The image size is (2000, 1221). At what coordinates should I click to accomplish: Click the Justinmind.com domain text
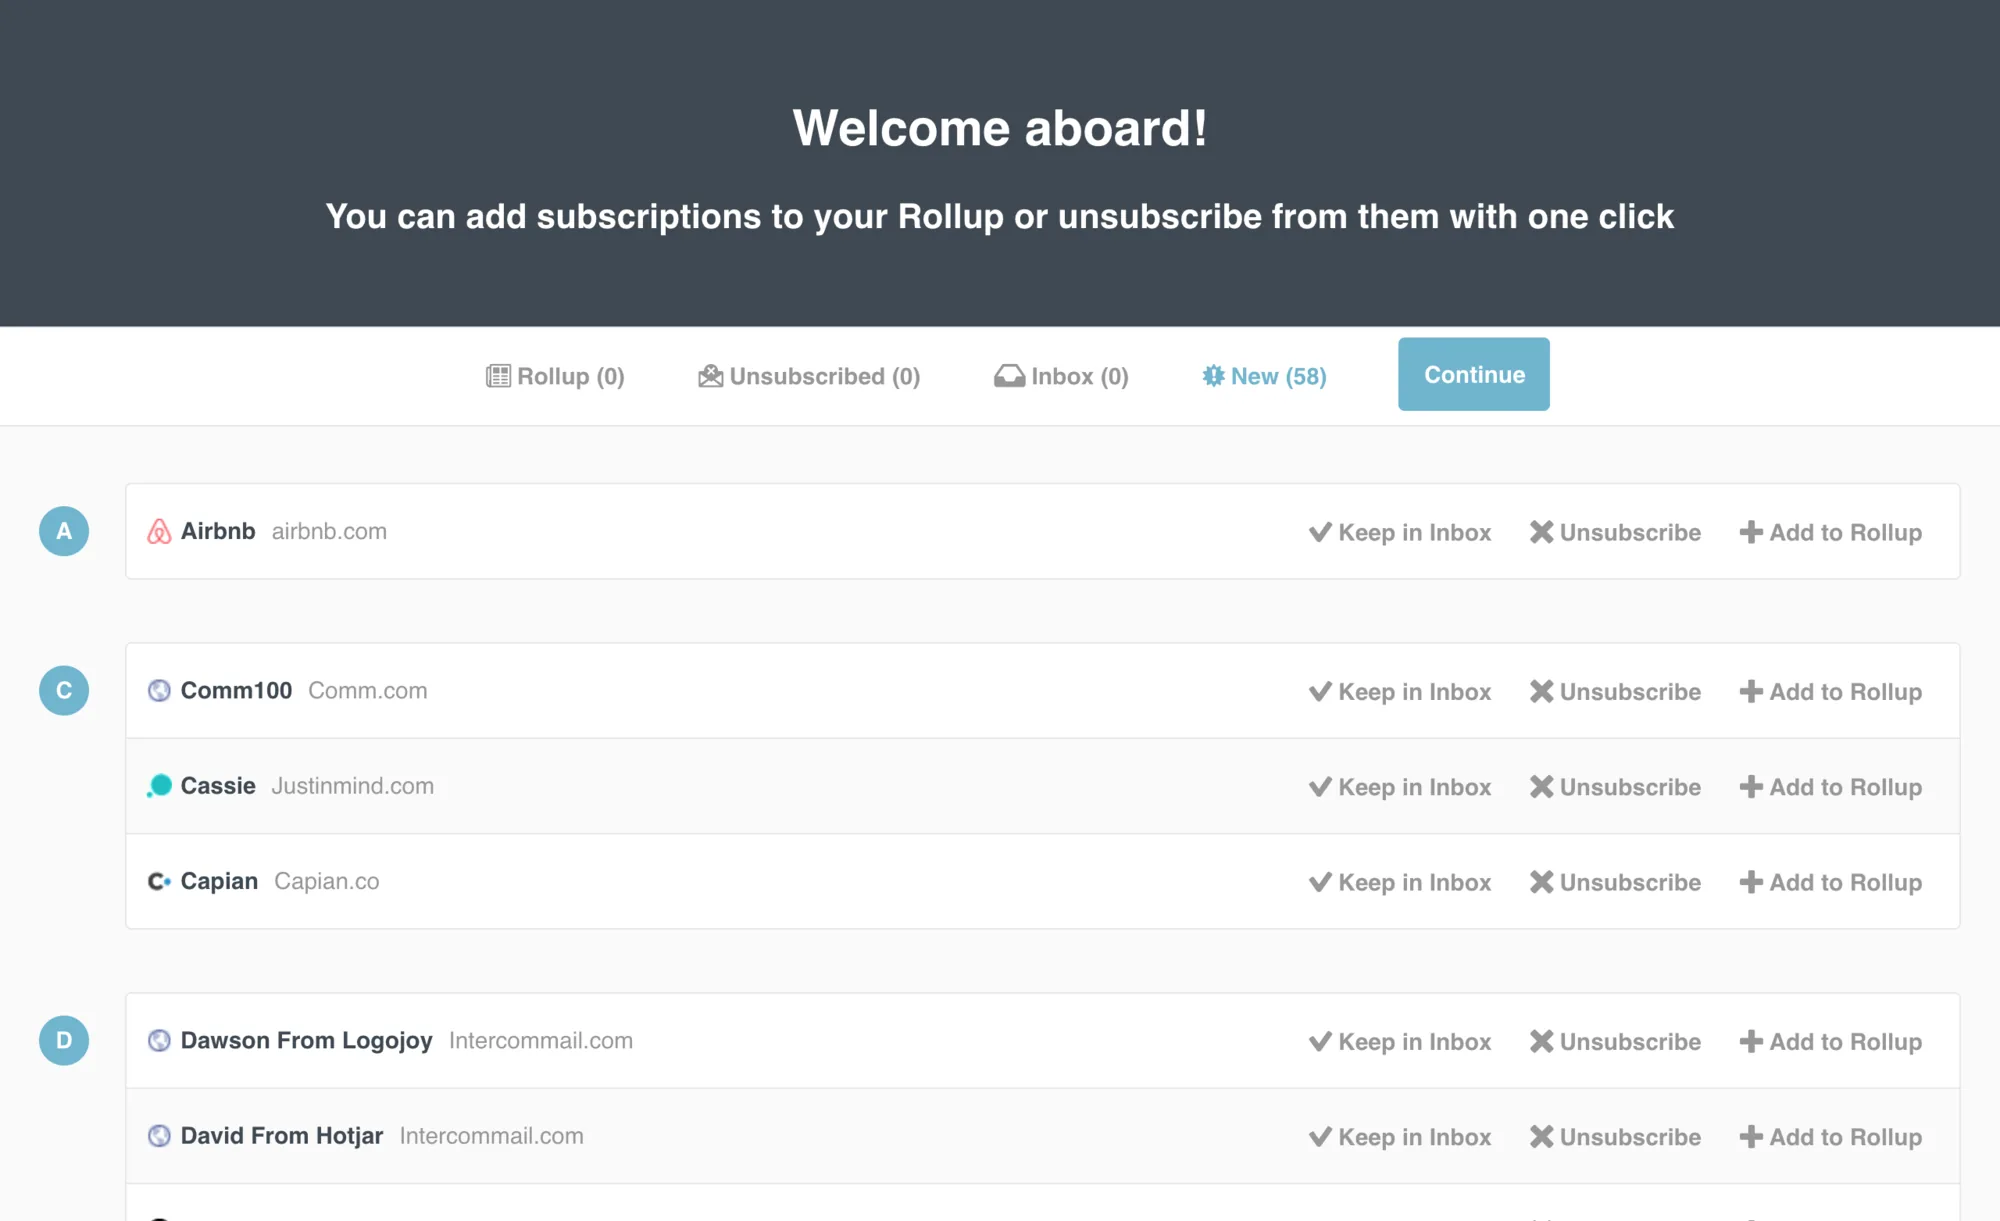pos(353,786)
